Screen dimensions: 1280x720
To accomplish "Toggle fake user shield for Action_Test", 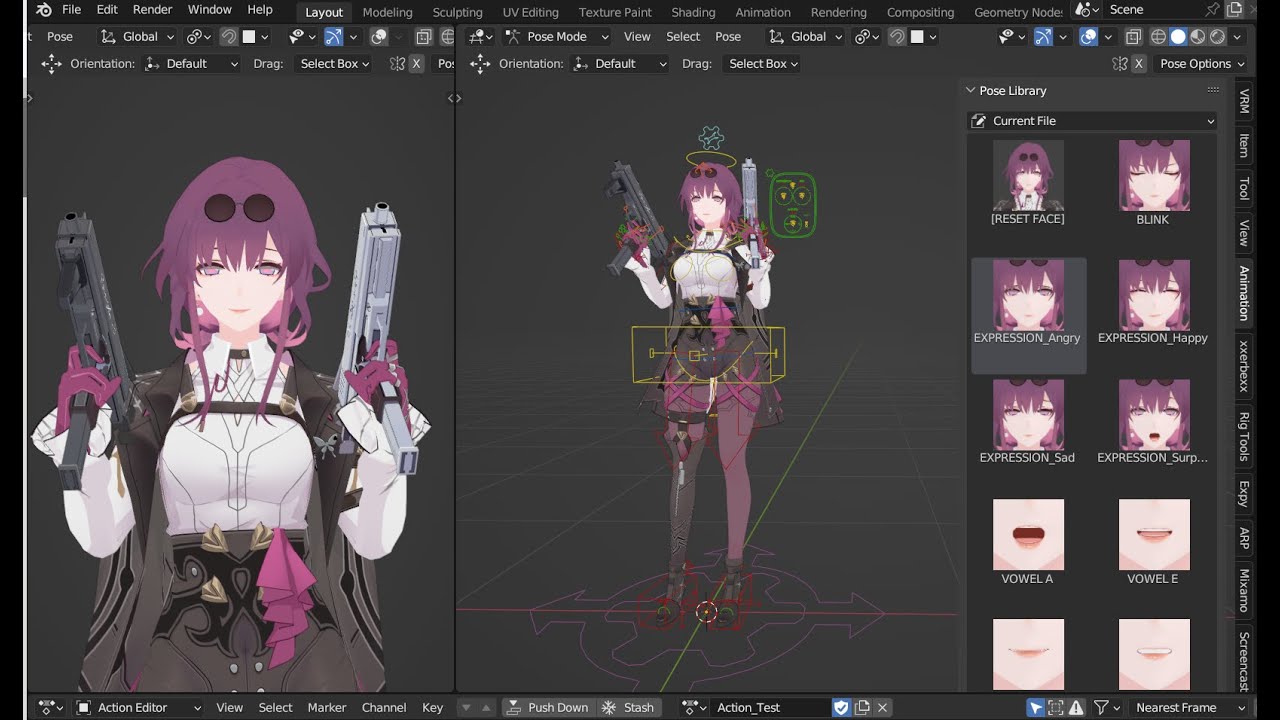I will [x=841, y=707].
